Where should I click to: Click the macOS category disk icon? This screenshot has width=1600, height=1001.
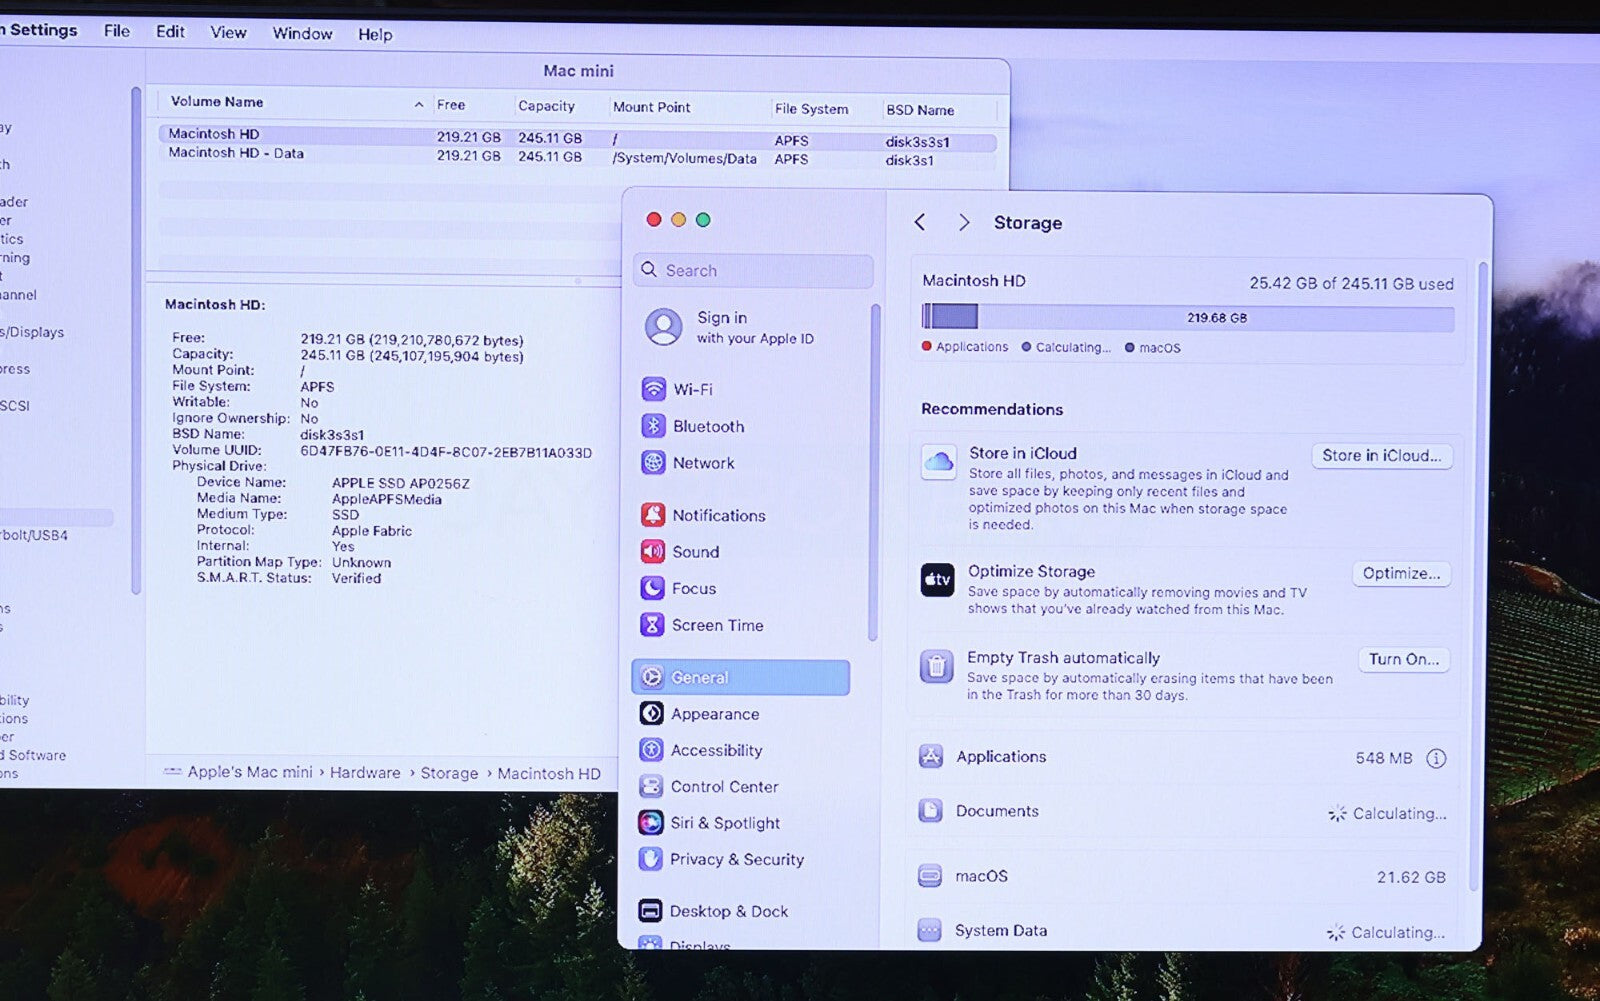[x=930, y=876]
